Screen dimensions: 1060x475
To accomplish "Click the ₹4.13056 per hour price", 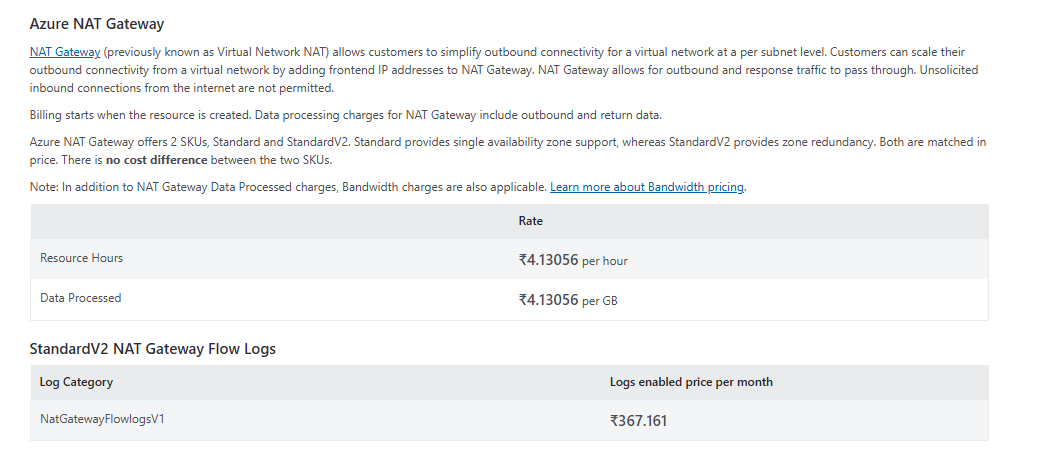I will 572,260.
